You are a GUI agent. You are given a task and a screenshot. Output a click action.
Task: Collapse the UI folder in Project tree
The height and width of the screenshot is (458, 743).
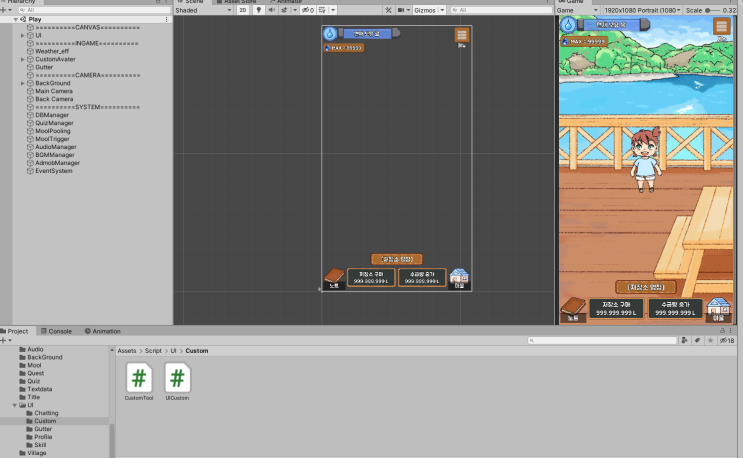click(x=15, y=405)
